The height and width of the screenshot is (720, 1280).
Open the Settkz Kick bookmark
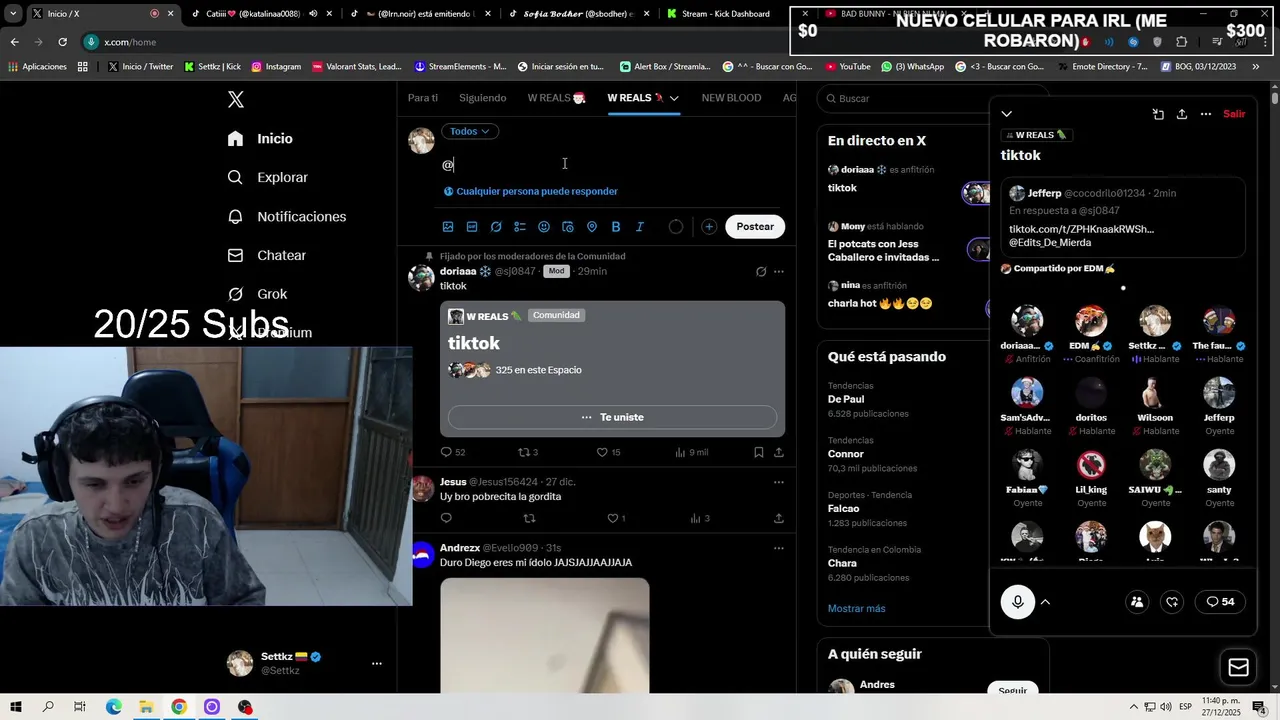click(x=212, y=67)
